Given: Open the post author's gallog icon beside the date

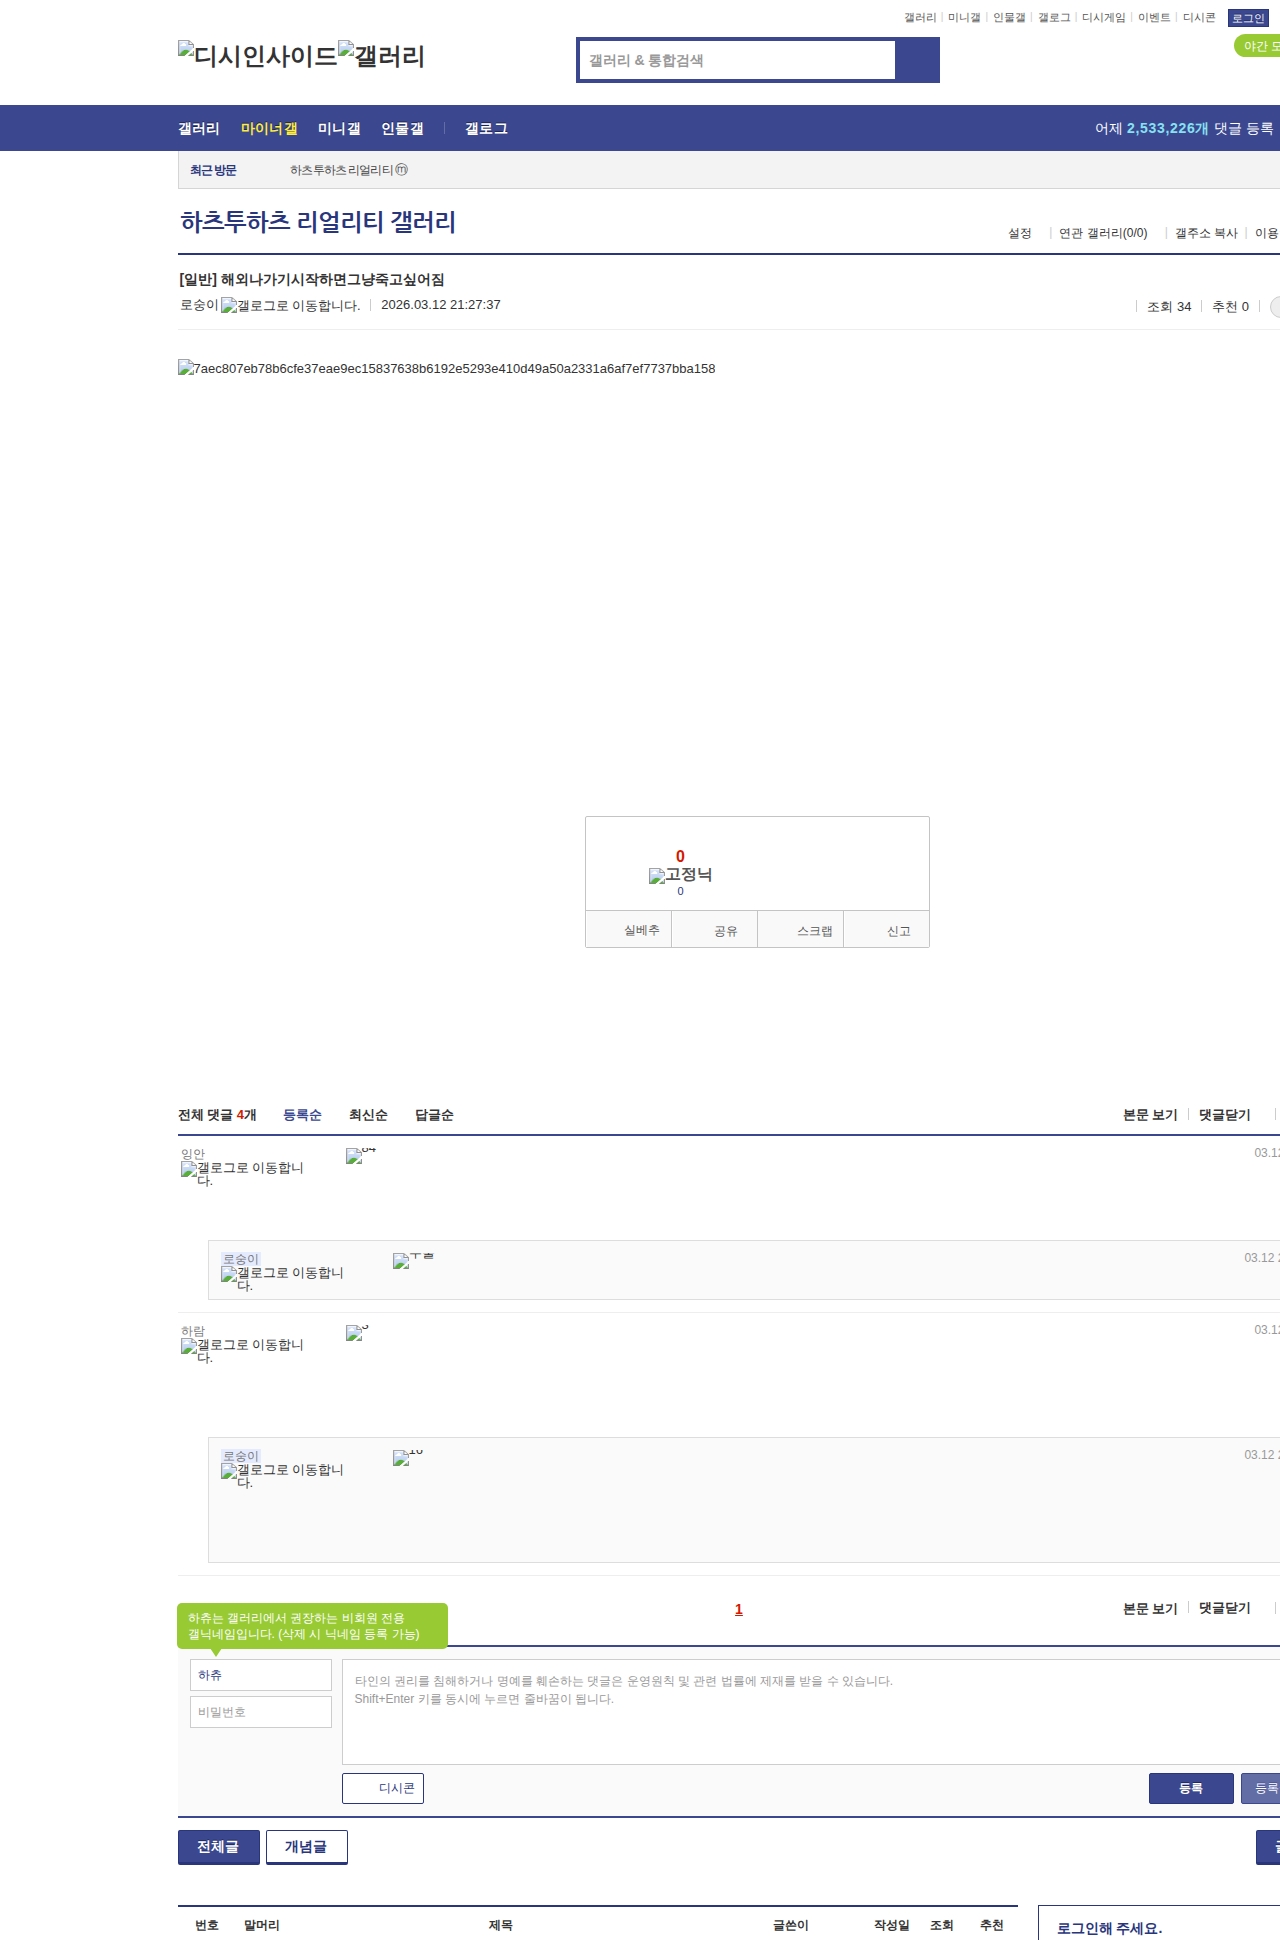Looking at the screenshot, I should point(290,306).
